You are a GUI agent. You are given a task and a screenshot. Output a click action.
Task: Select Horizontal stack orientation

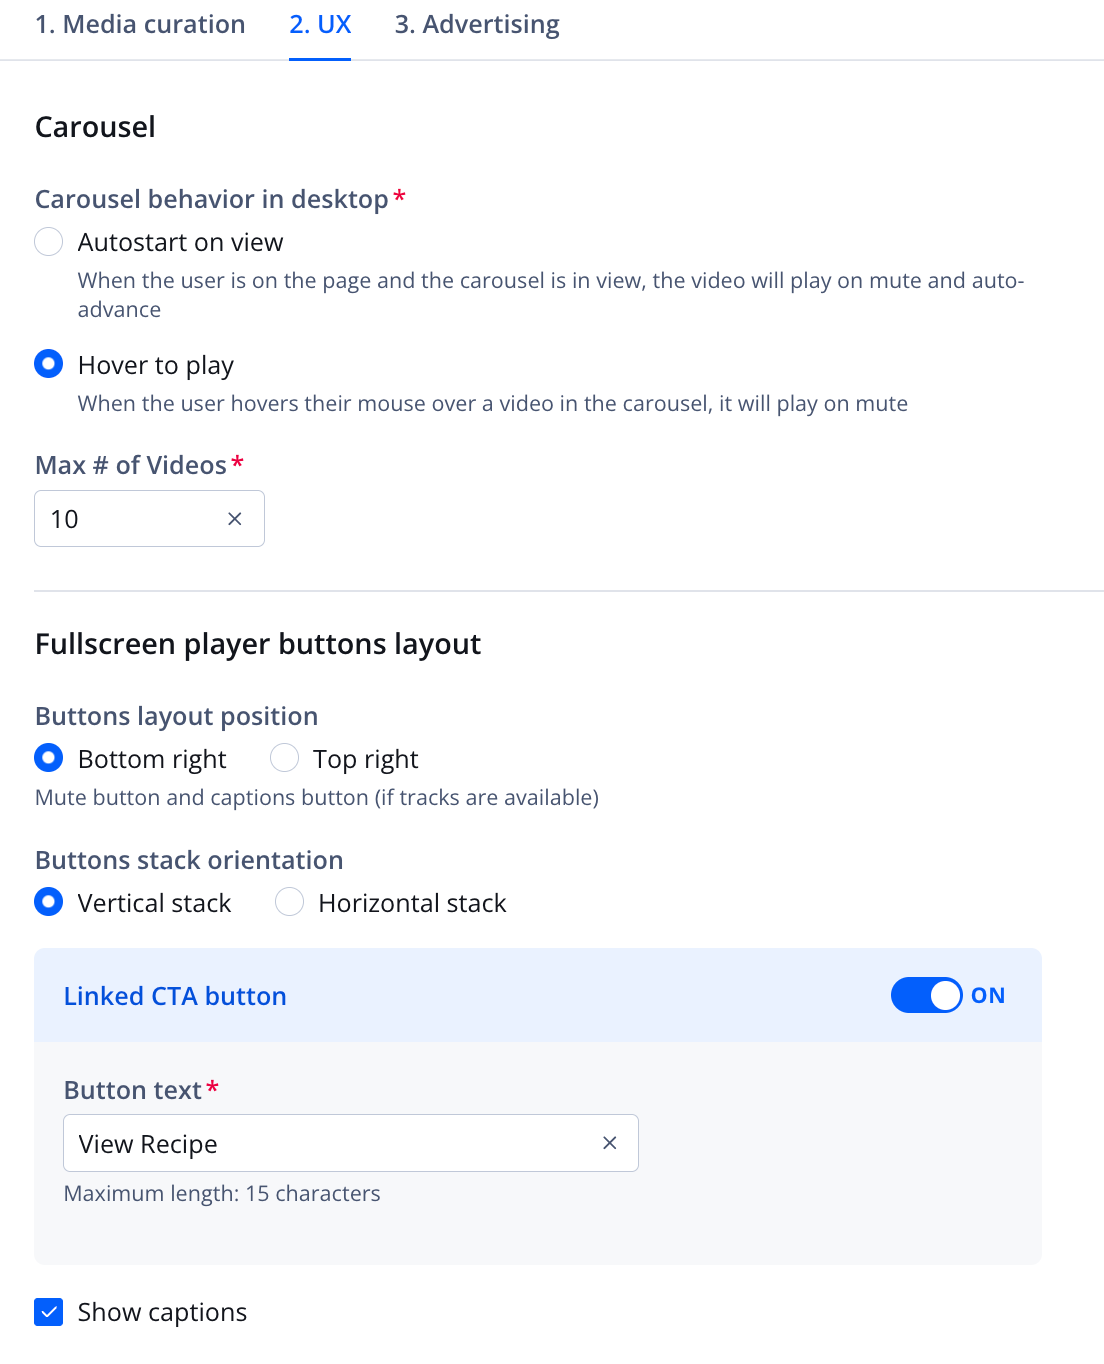[x=289, y=902]
